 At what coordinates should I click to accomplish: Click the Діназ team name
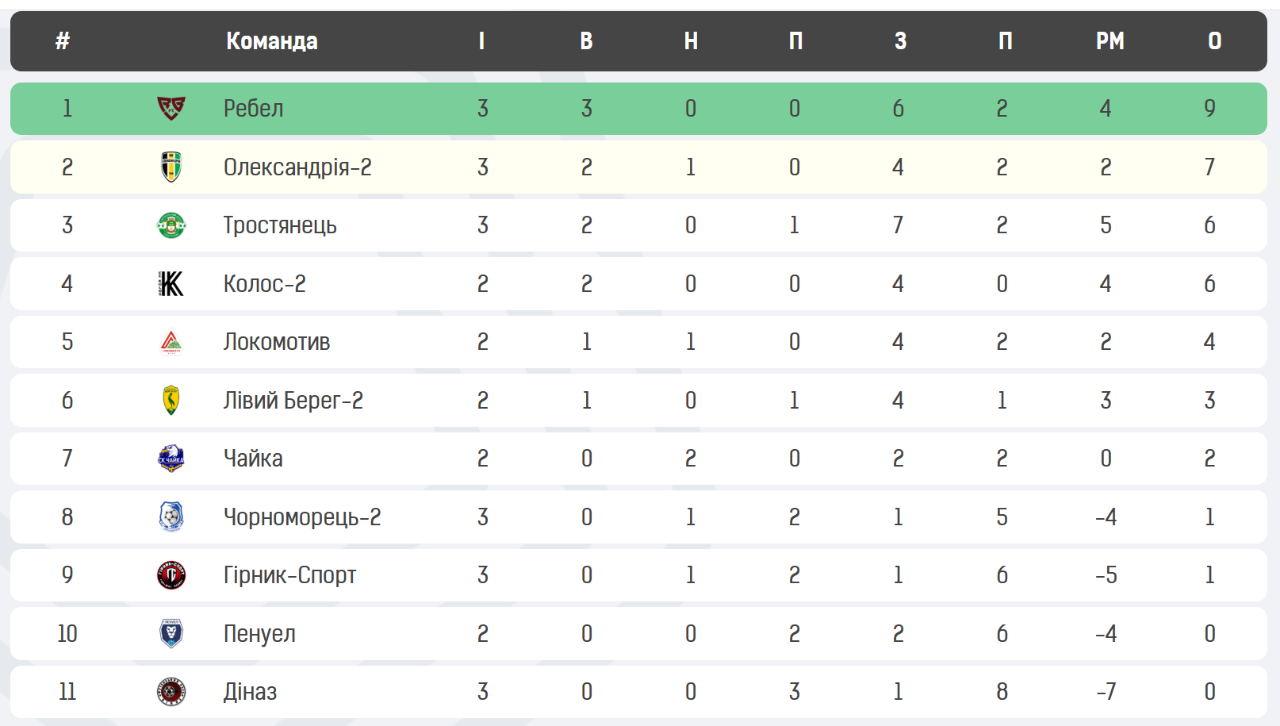pyautogui.click(x=250, y=692)
